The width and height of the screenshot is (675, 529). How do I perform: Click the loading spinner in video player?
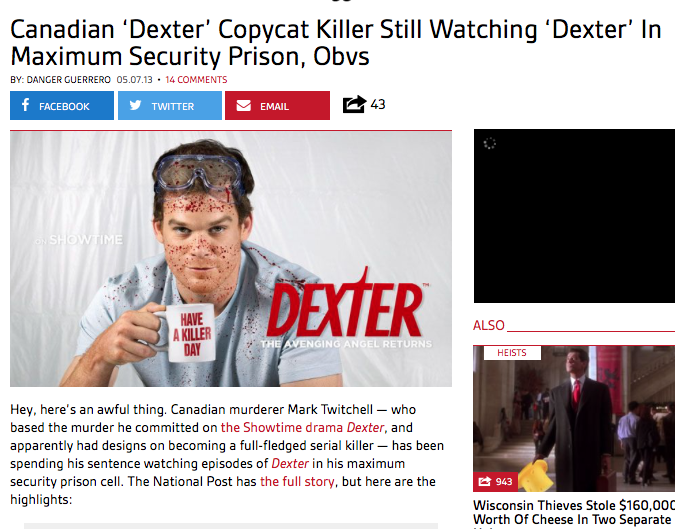click(x=489, y=143)
